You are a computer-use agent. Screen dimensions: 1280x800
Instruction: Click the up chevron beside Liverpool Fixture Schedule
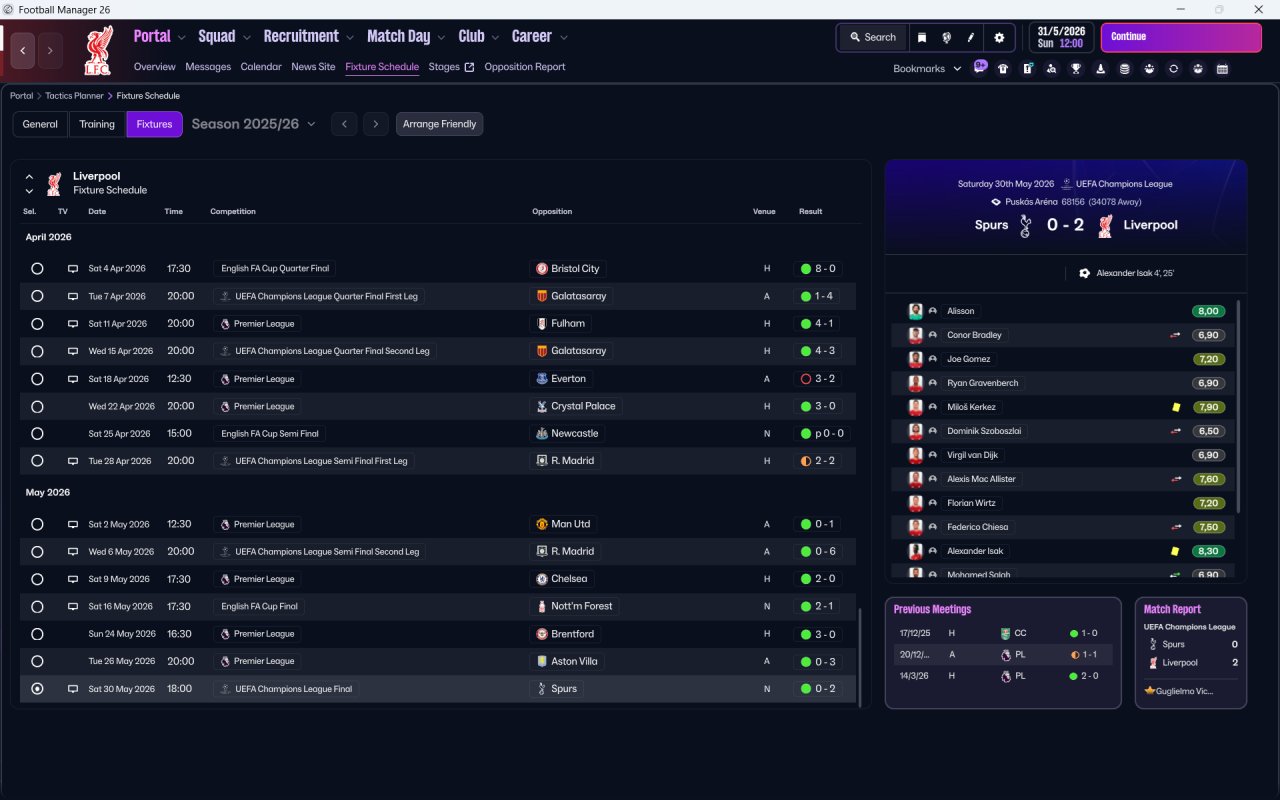[x=29, y=177]
